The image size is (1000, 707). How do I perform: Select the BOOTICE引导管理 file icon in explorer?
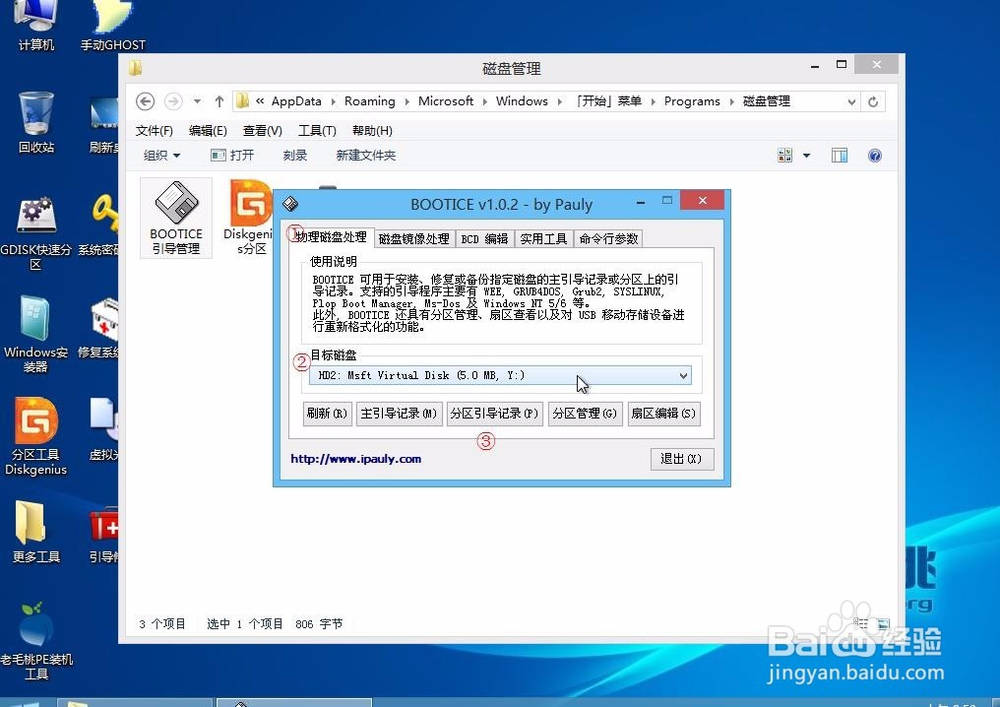[176, 218]
